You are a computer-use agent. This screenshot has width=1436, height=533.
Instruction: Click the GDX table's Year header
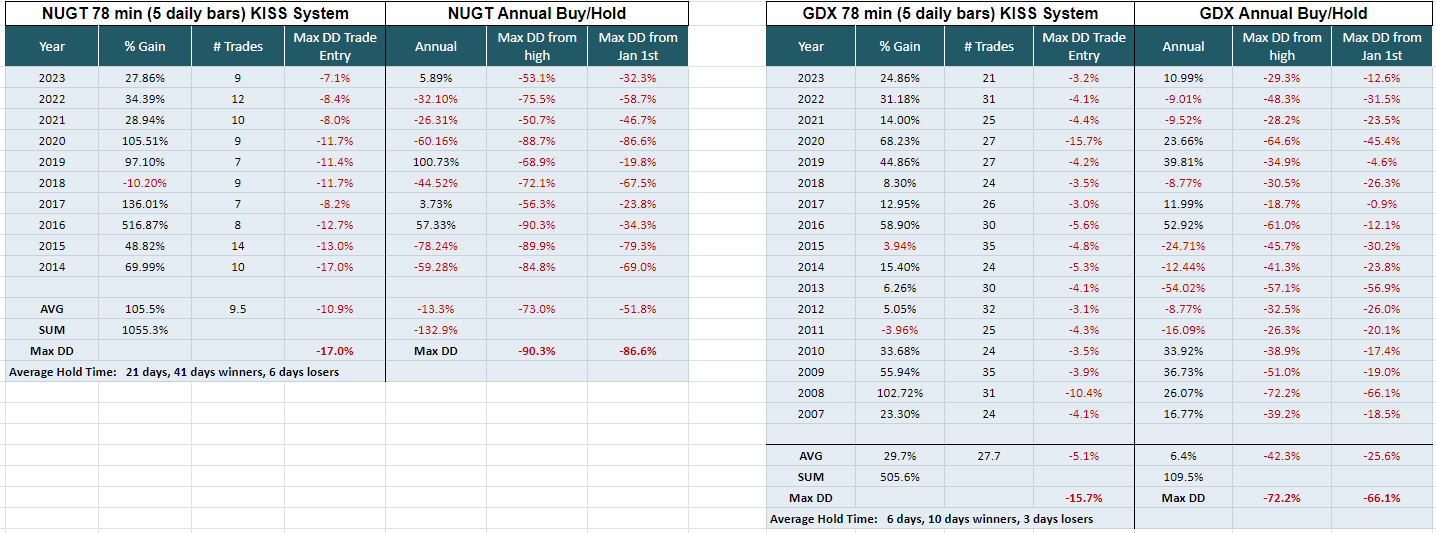[811, 46]
